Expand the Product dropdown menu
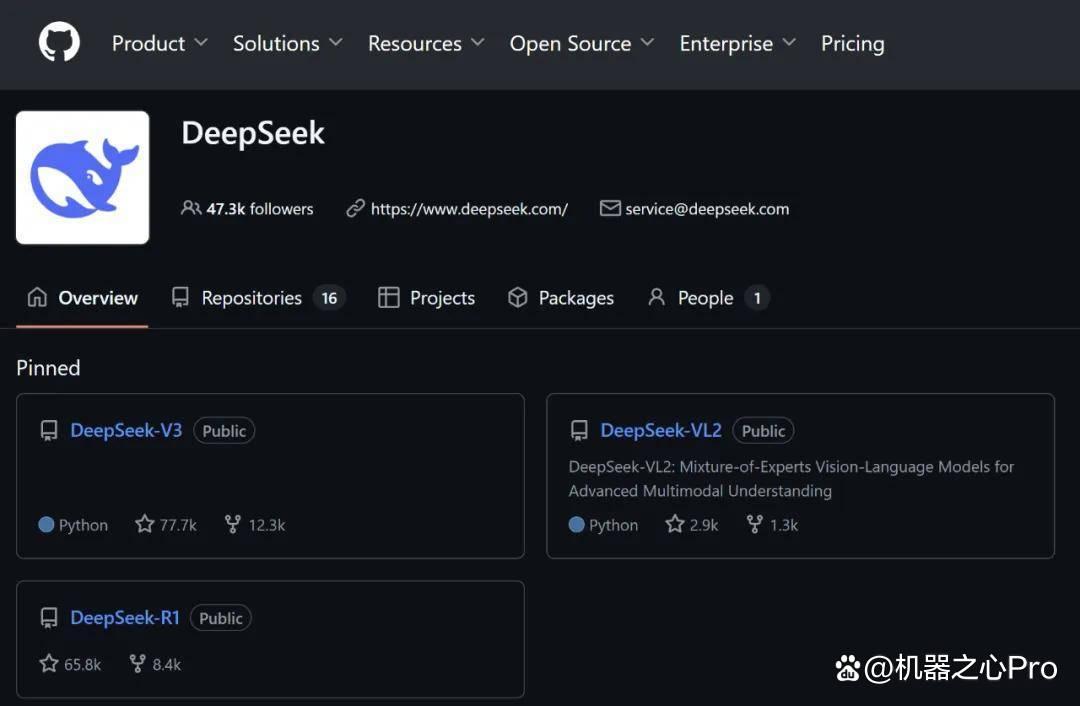 (x=160, y=43)
